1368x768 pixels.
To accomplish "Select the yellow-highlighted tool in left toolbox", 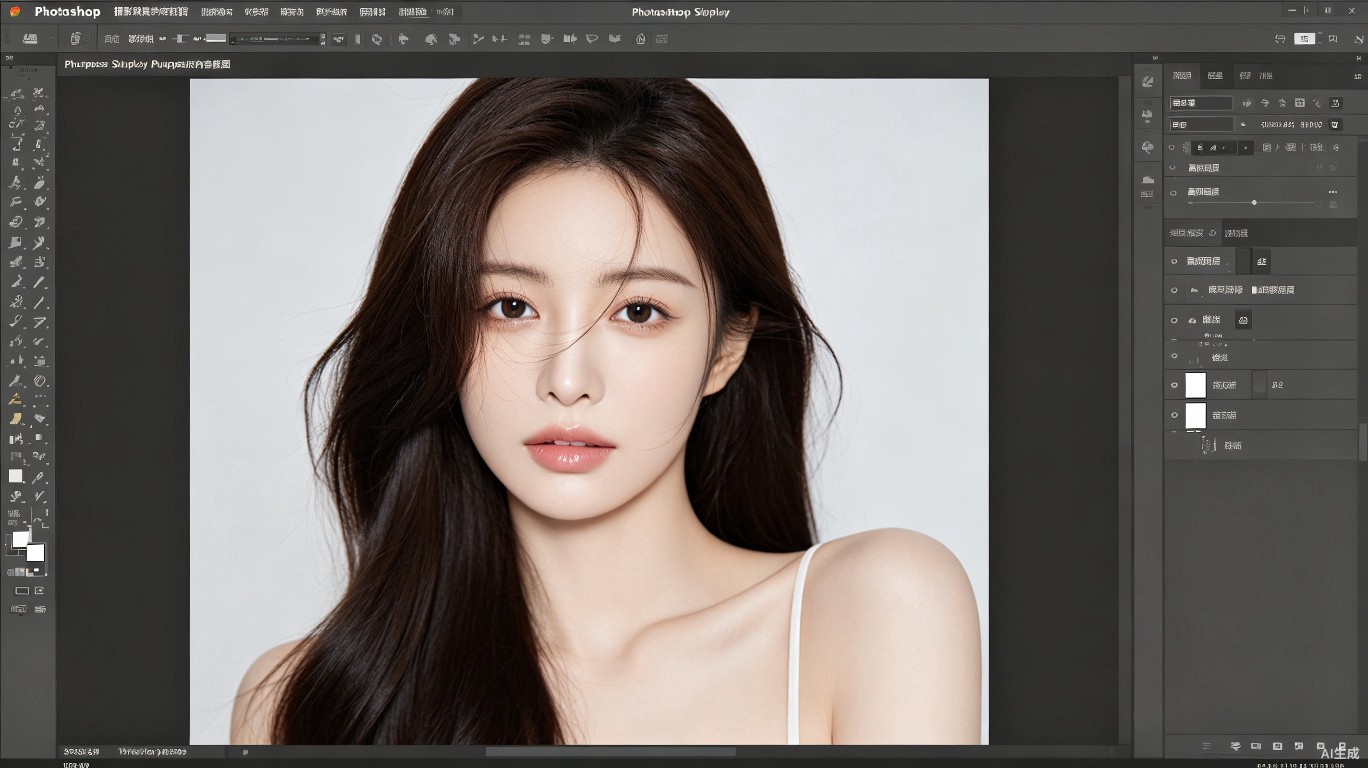I will [16, 418].
